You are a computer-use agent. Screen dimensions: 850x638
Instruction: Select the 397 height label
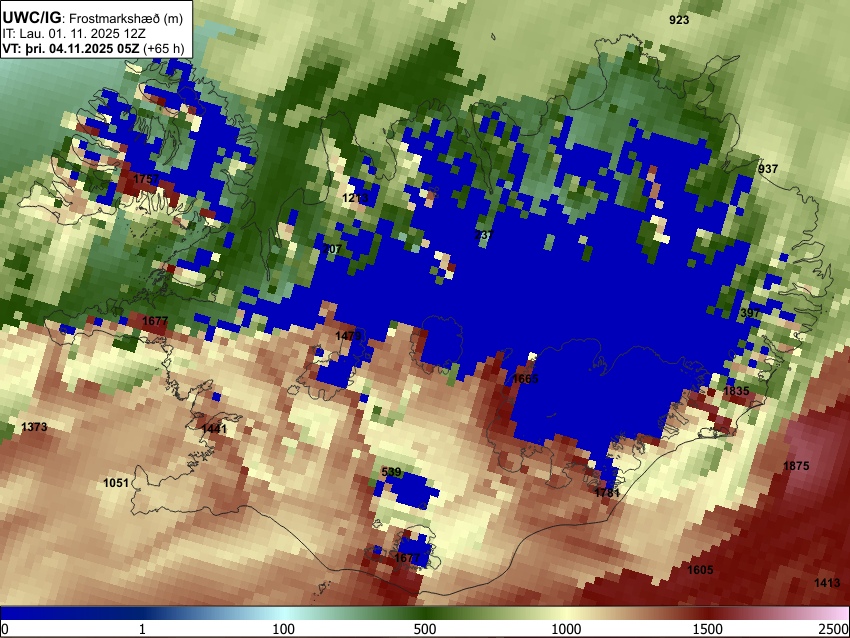tap(750, 313)
